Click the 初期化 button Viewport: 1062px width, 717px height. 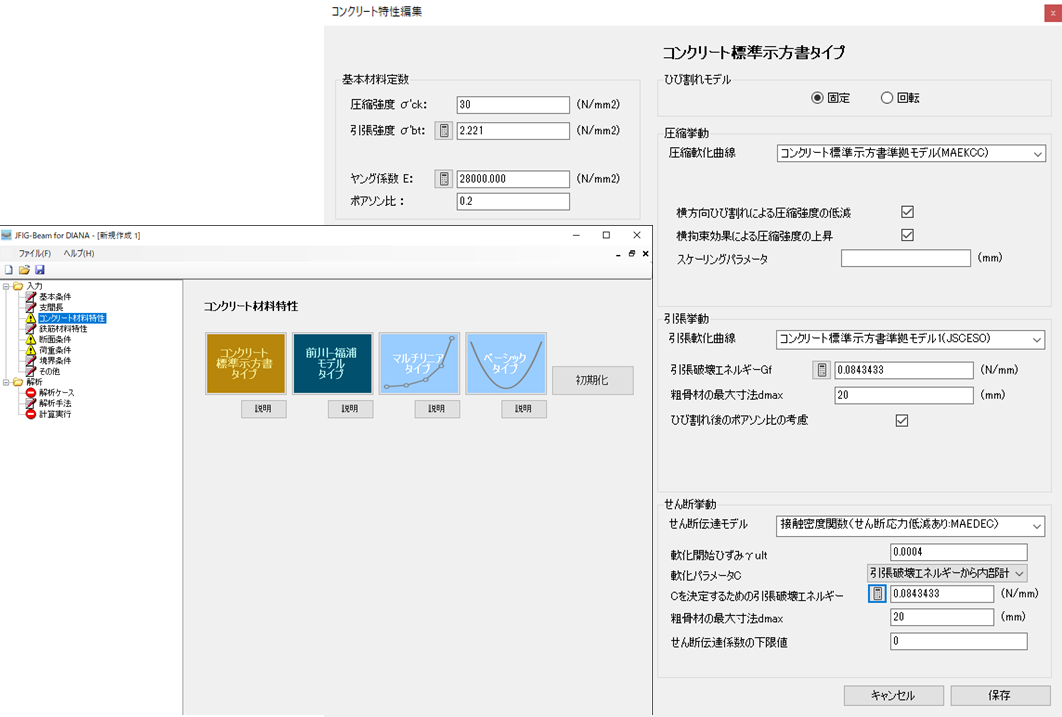coord(592,381)
